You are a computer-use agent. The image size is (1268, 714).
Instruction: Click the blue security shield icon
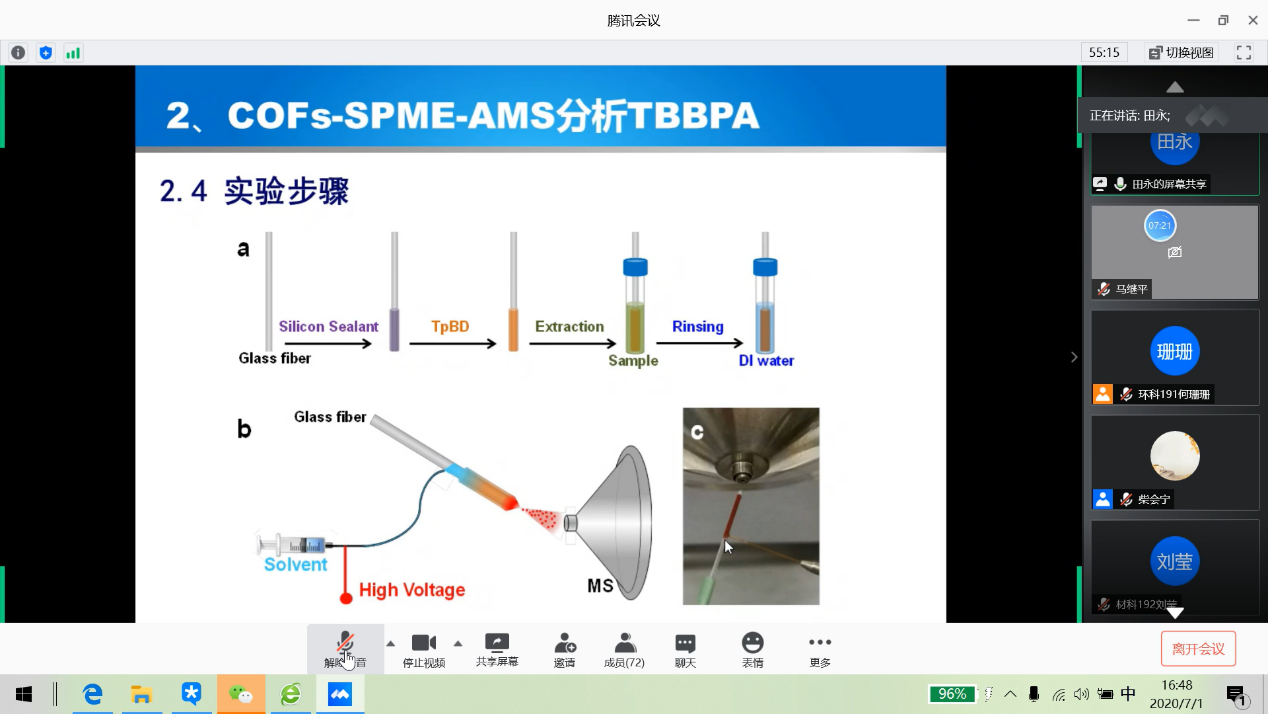tap(45, 53)
